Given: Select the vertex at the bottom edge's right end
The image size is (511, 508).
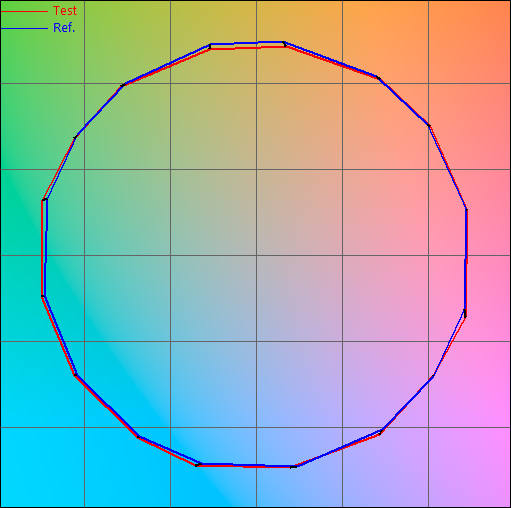Looking at the screenshot, I should pos(293,467).
